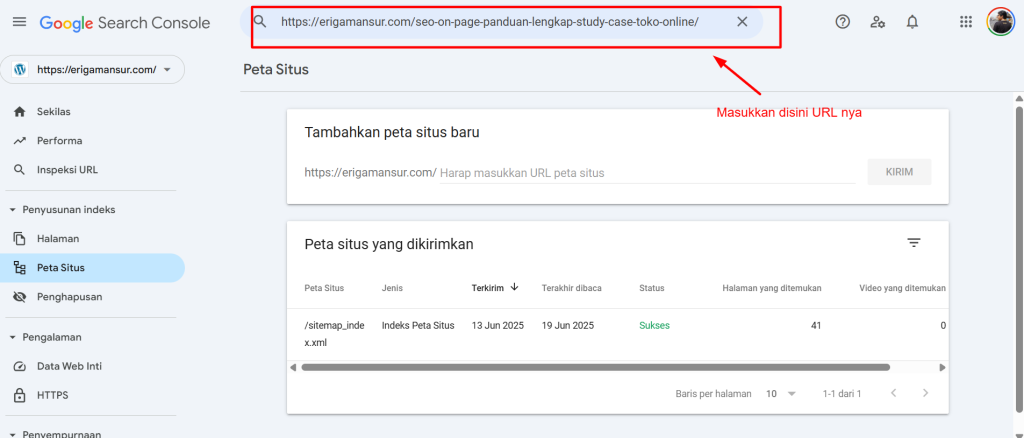The image size is (1024, 438).
Task: Click the page vertical scrollbar up arrow
Action: pyautogui.click(x=1019, y=99)
